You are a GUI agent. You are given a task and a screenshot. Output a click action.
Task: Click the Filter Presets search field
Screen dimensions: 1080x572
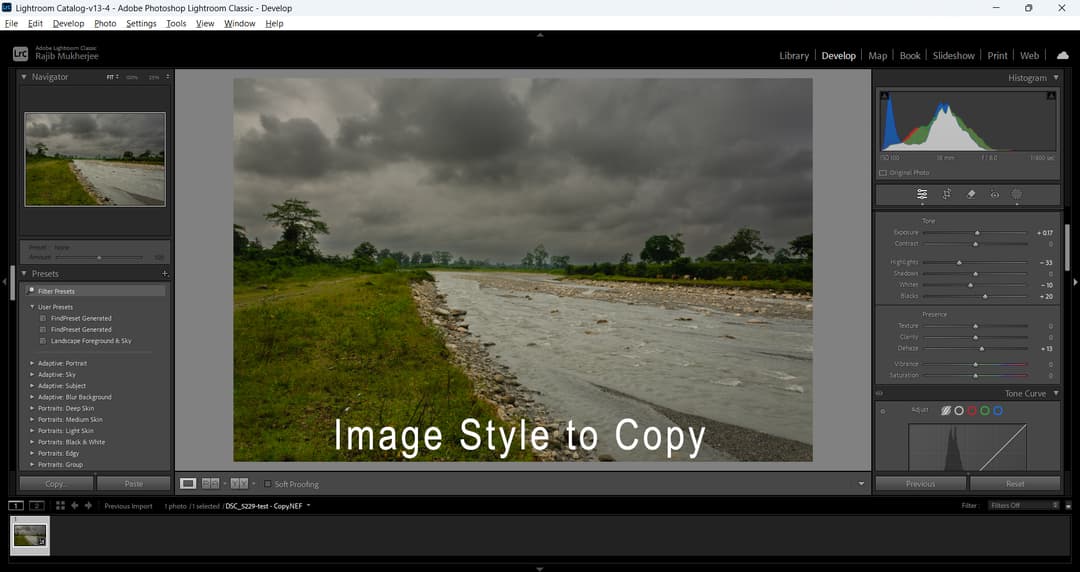coord(96,291)
